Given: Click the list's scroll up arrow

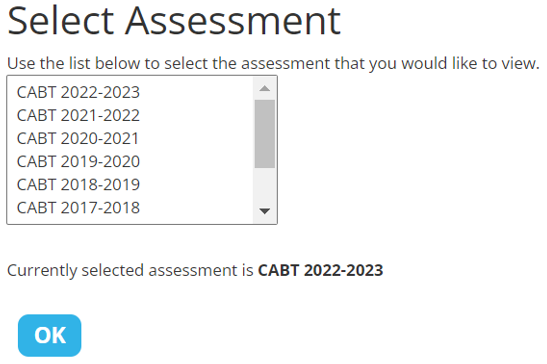Looking at the screenshot, I should [264, 89].
